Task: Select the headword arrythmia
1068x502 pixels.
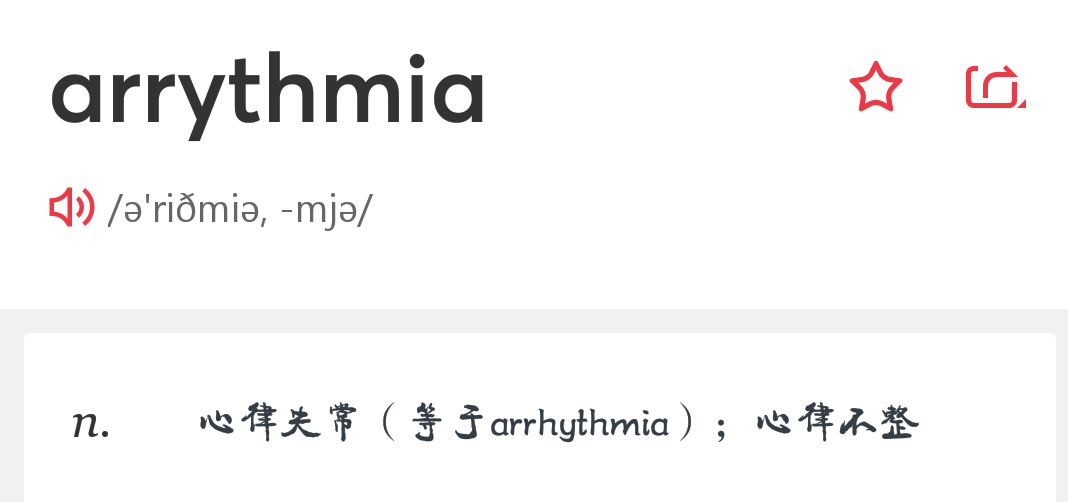Action: 268,95
